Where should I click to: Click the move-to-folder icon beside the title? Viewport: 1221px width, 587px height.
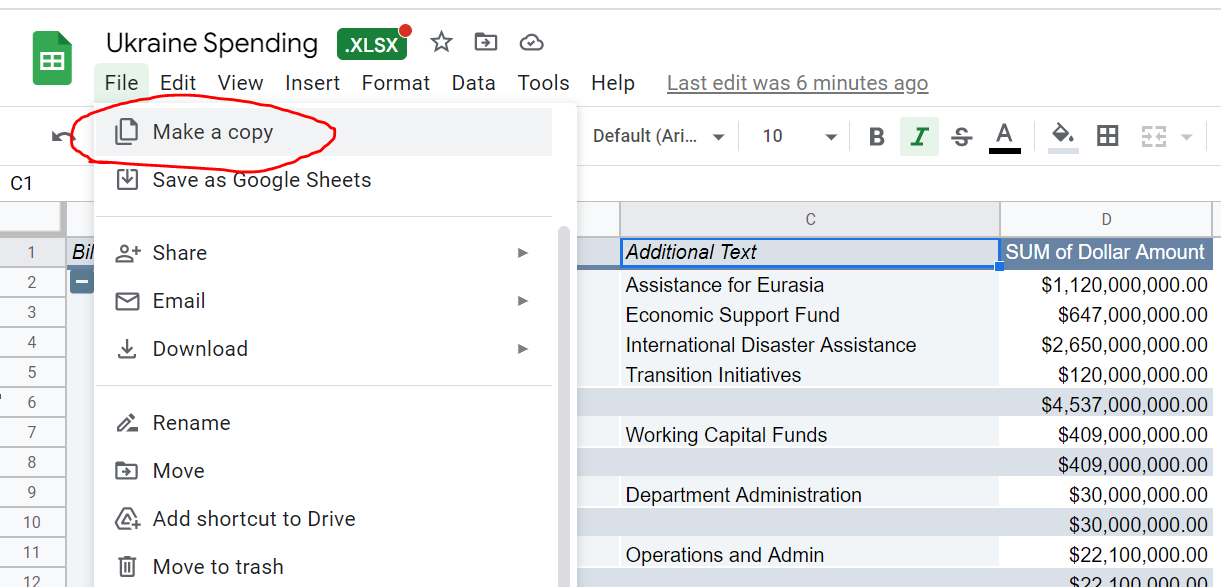486,42
